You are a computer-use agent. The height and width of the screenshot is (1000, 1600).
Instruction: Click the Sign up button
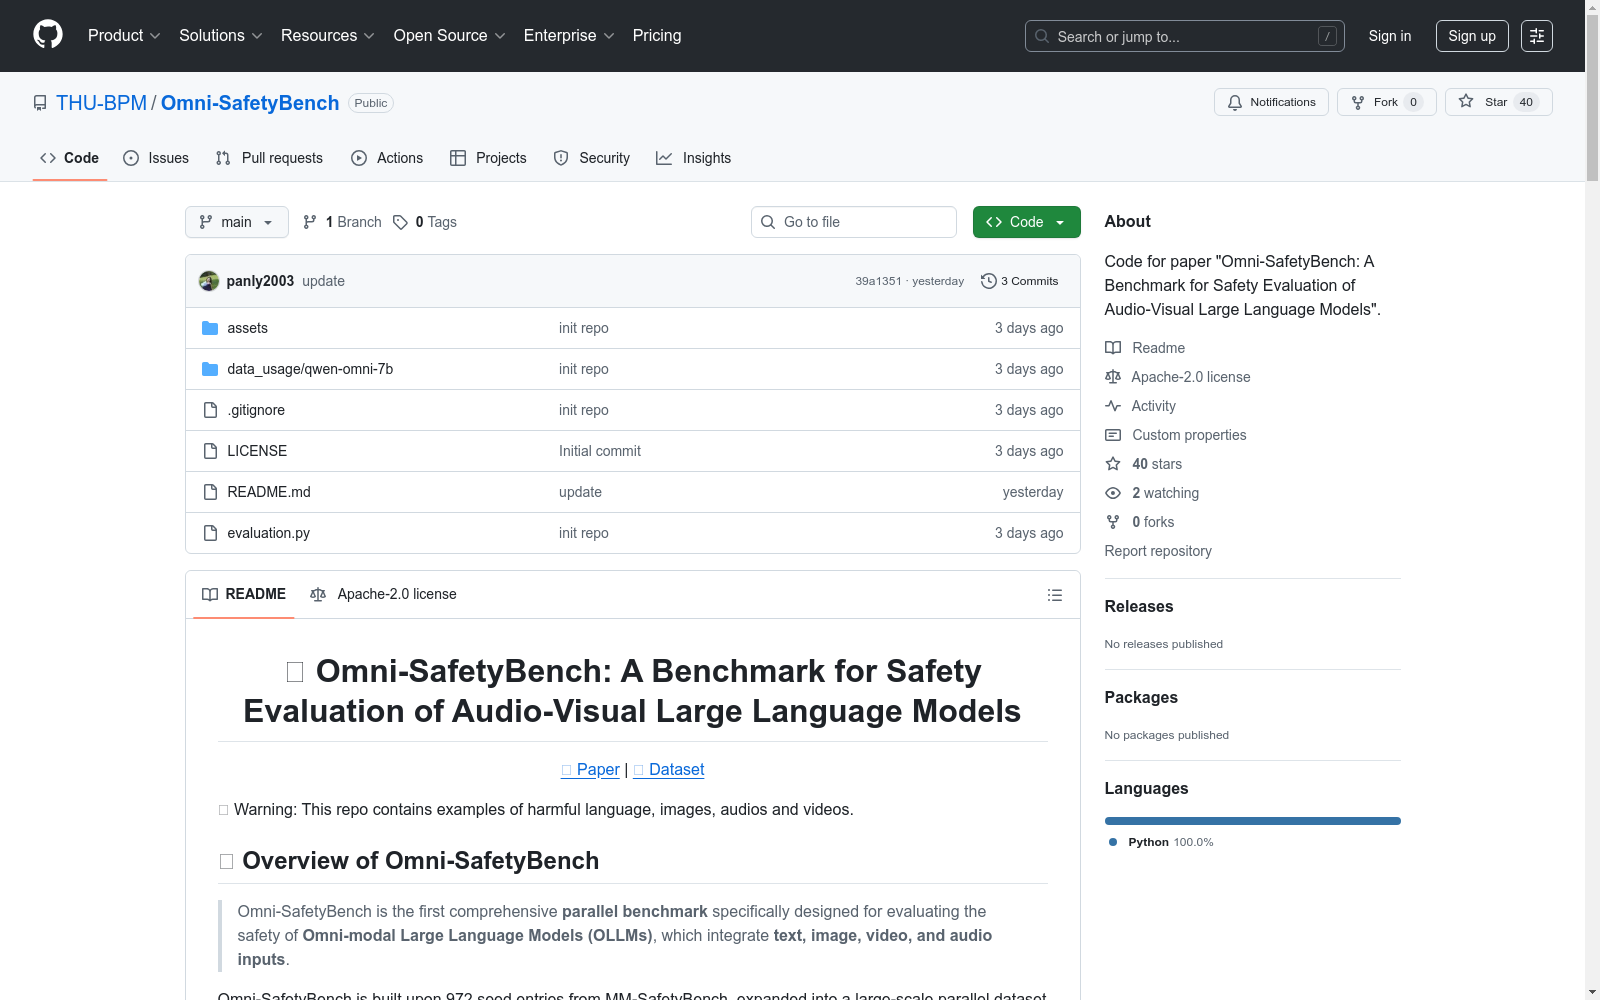coord(1471,36)
